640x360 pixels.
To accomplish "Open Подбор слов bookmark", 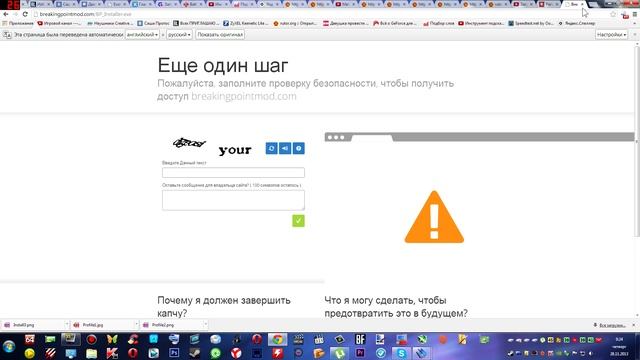I will [439, 23].
